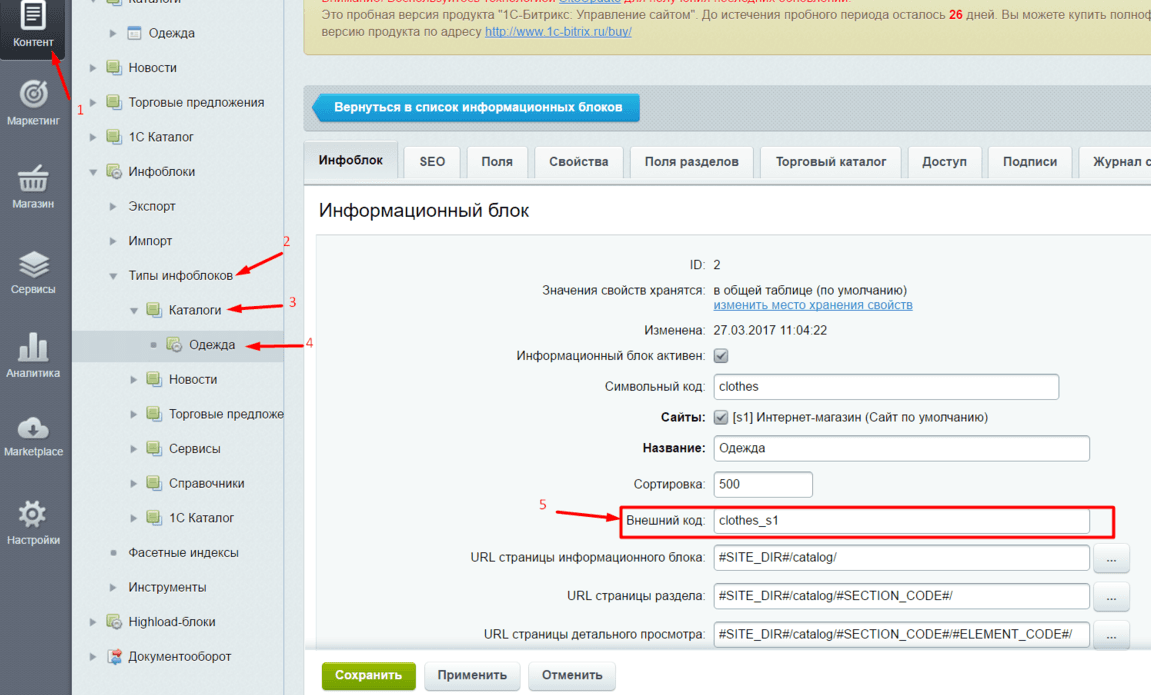1151x695 pixels.
Task: Click the green Сохранить button
Action: tap(368, 675)
